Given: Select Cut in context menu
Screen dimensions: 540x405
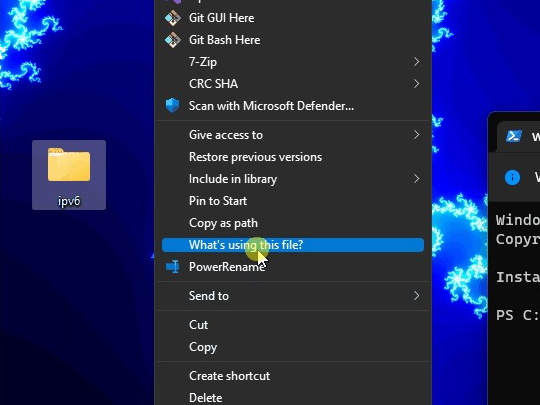Looking at the screenshot, I should (x=293, y=325).
